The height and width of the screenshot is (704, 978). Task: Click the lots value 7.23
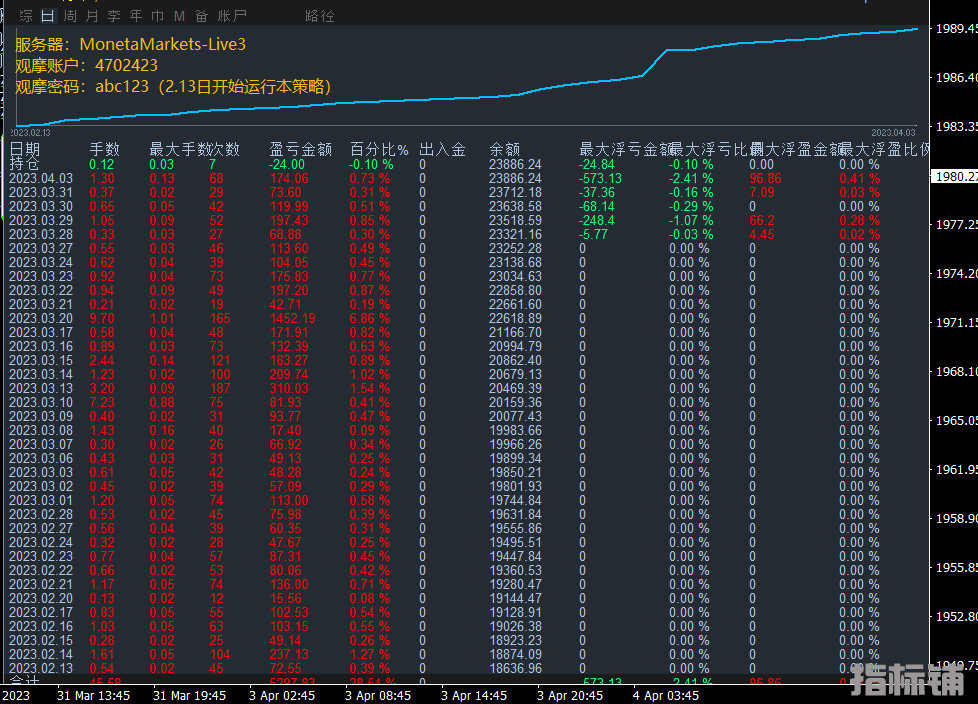(x=102, y=402)
